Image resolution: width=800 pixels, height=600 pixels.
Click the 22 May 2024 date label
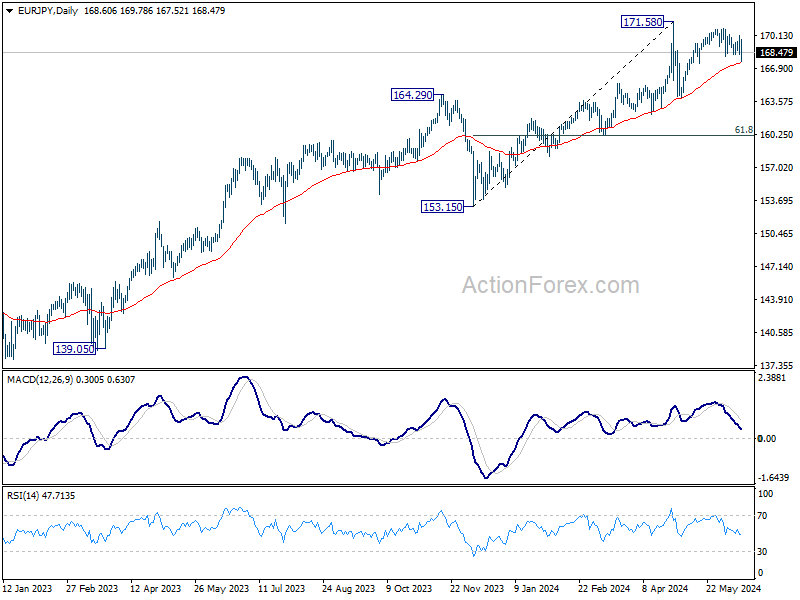734,589
